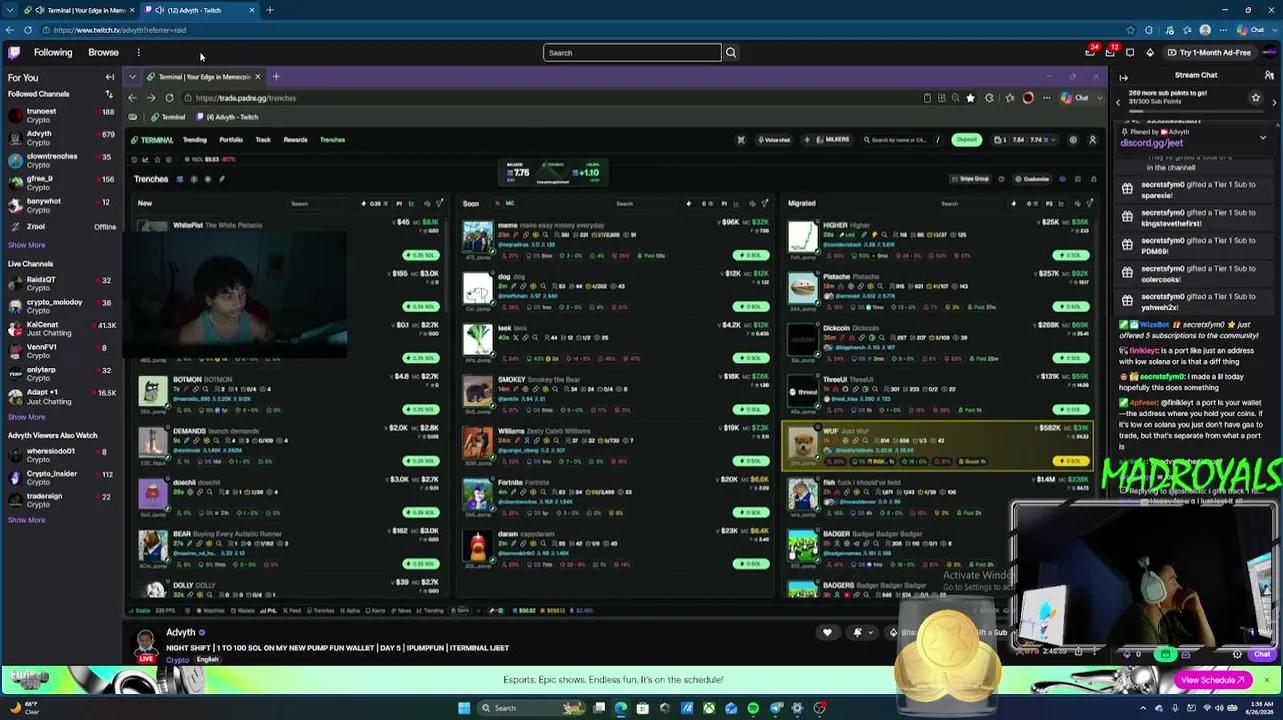1283x720 pixels.
Task: Open the weather widget on taskbar
Action: (x=24, y=708)
